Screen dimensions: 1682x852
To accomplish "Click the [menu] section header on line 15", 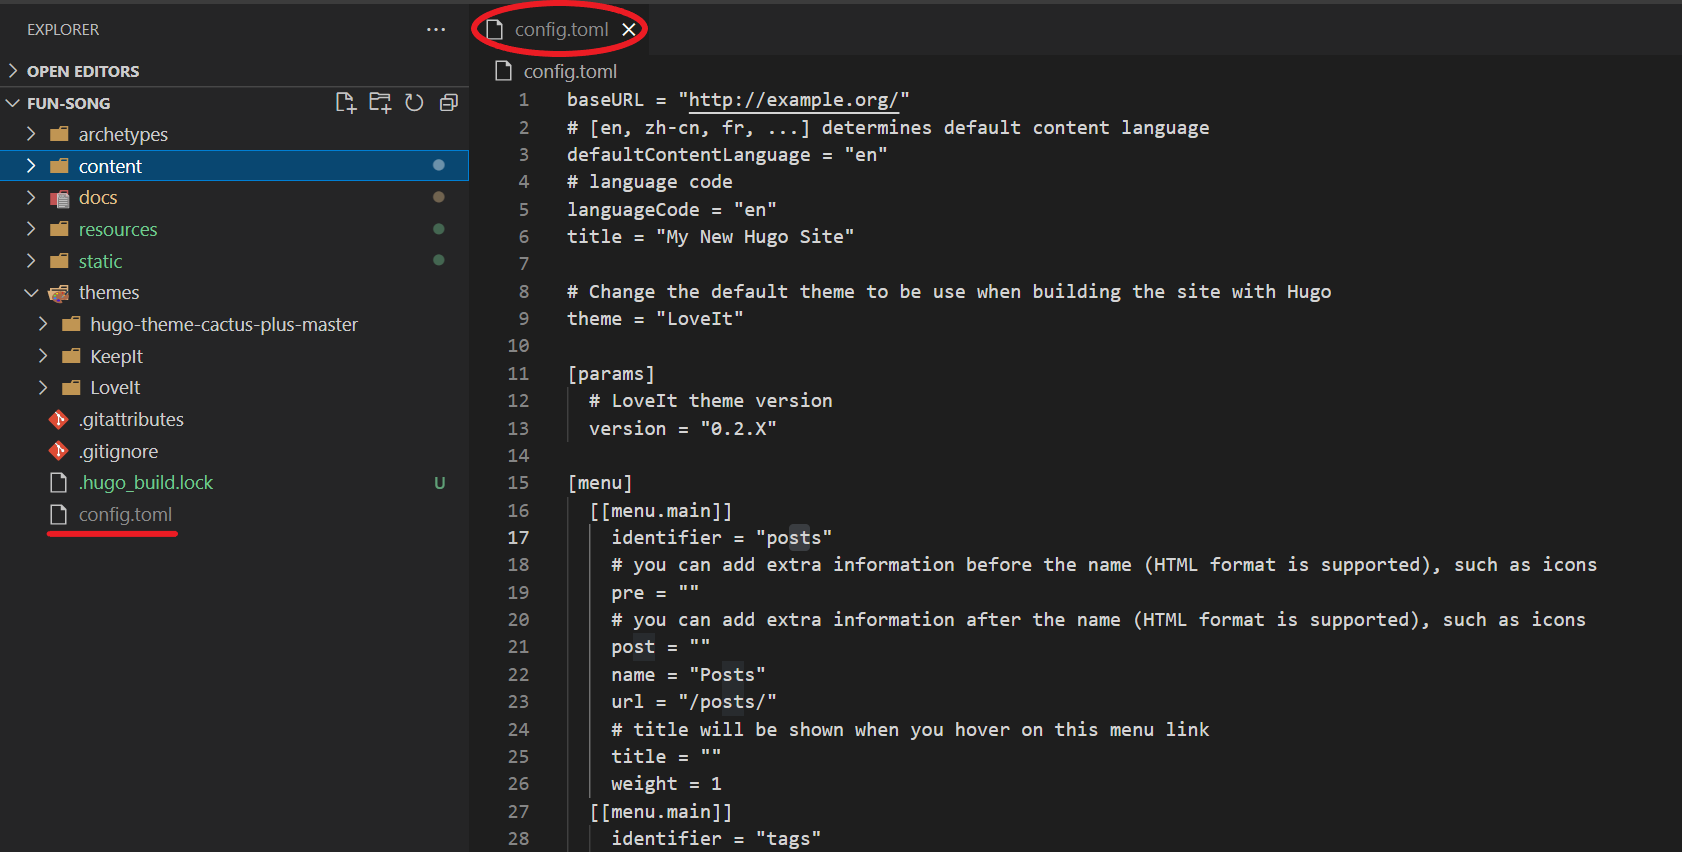I will [x=600, y=483].
